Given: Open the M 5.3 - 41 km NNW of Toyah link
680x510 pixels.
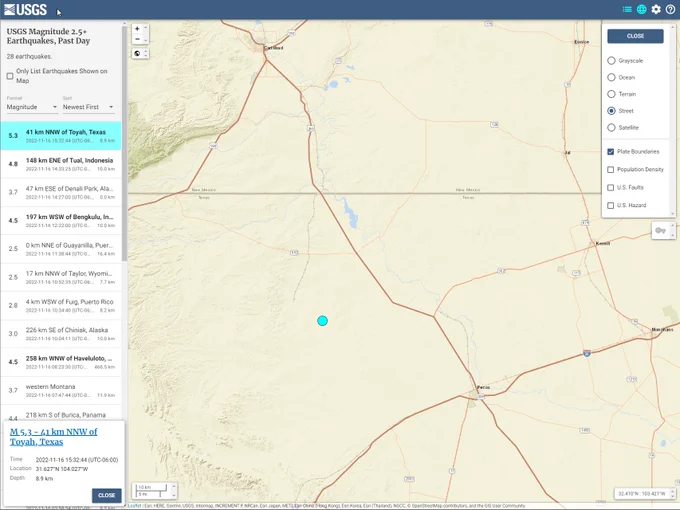Looking at the screenshot, I should coord(53,437).
